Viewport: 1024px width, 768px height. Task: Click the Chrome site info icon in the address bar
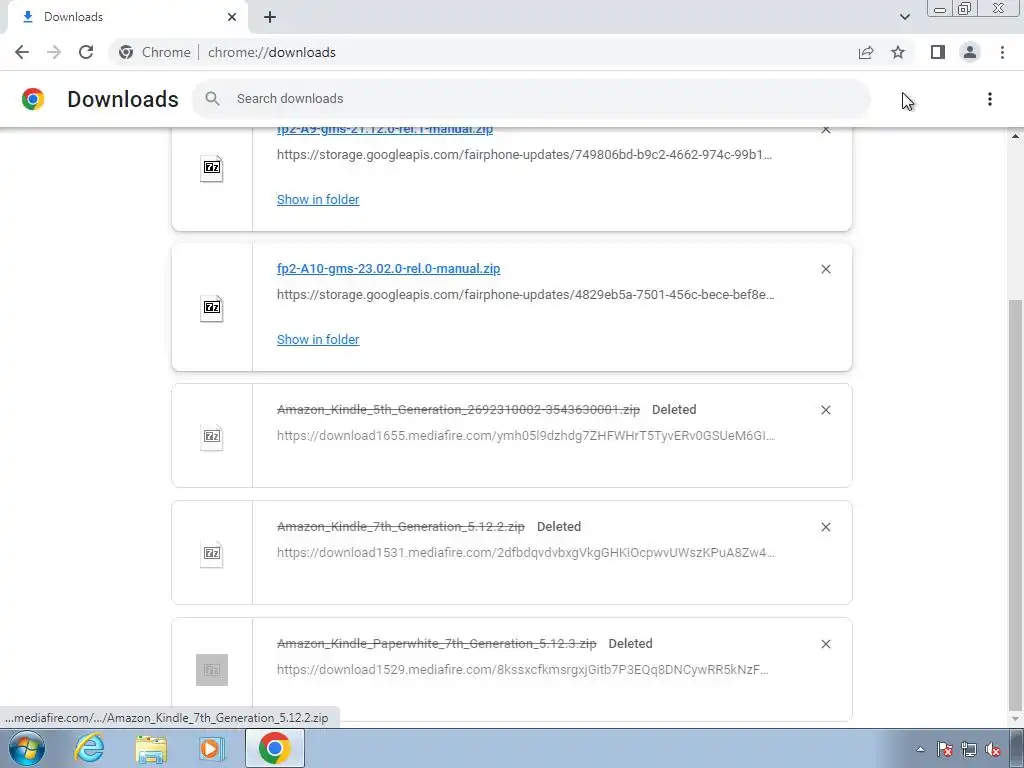click(126, 52)
